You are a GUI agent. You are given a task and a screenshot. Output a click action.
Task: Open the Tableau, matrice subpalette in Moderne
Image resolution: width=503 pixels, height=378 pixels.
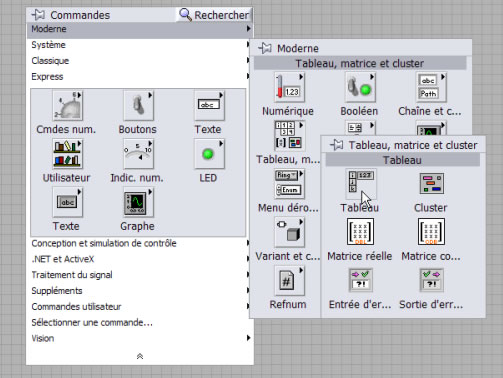289,136
